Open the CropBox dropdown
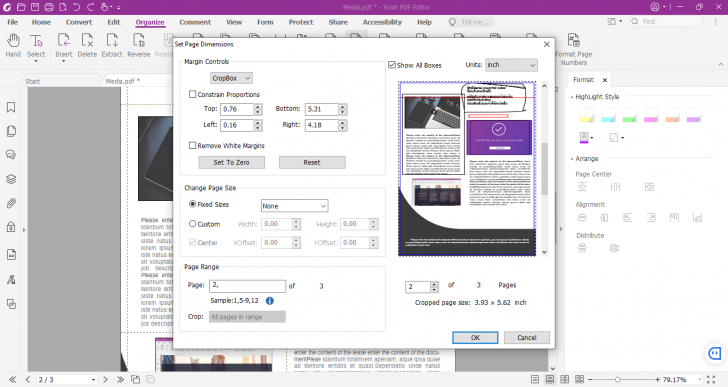 pyautogui.click(x=231, y=78)
